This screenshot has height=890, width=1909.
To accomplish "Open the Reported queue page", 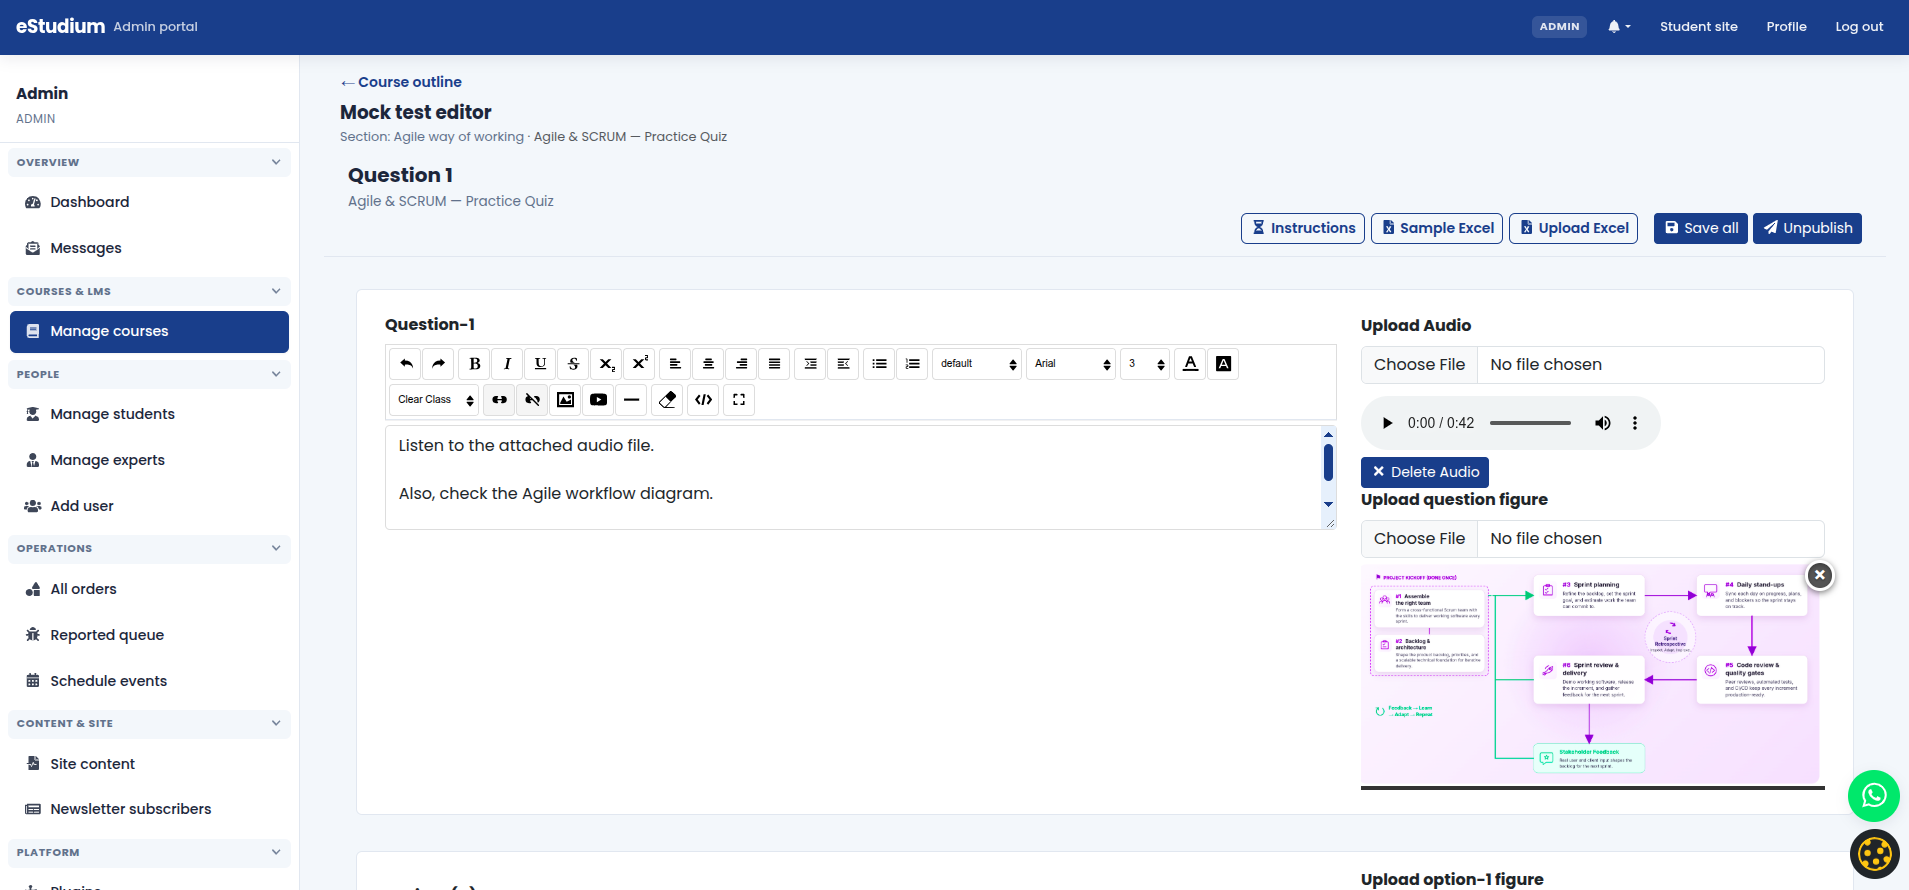I will (x=149, y=635).
